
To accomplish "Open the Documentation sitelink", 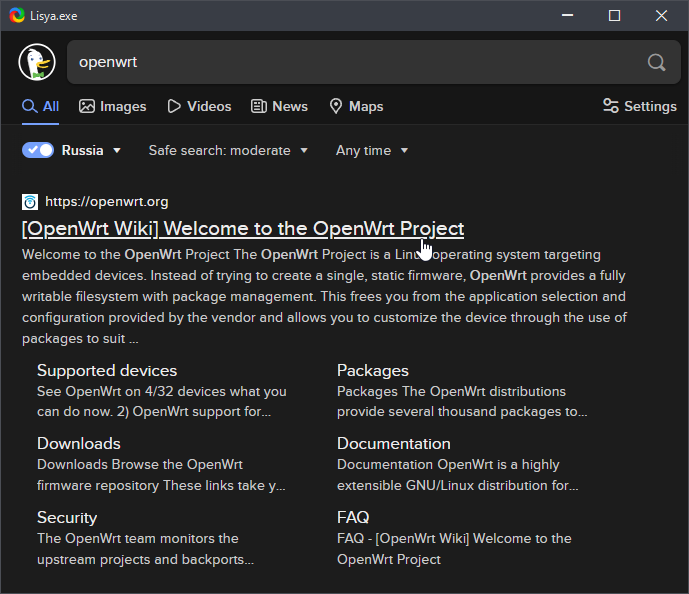I will [x=394, y=443].
